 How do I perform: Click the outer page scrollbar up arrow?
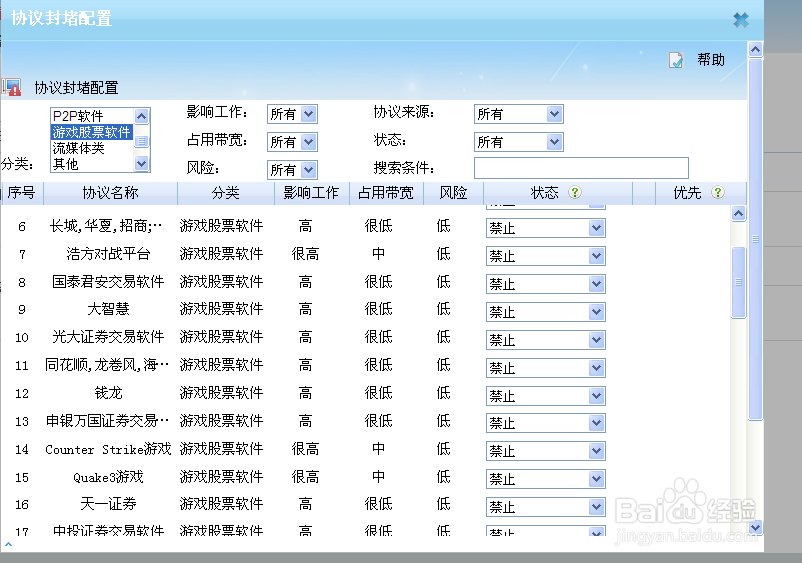pyautogui.click(x=755, y=49)
